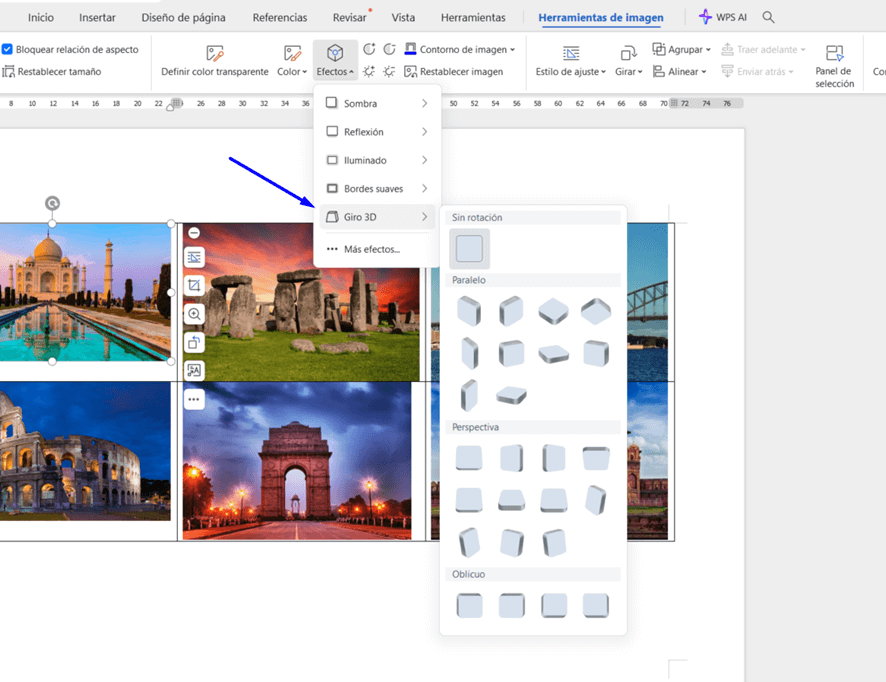Click Definir color transparente tool
This screenshot has width=886, height=682.
(215, 60)
